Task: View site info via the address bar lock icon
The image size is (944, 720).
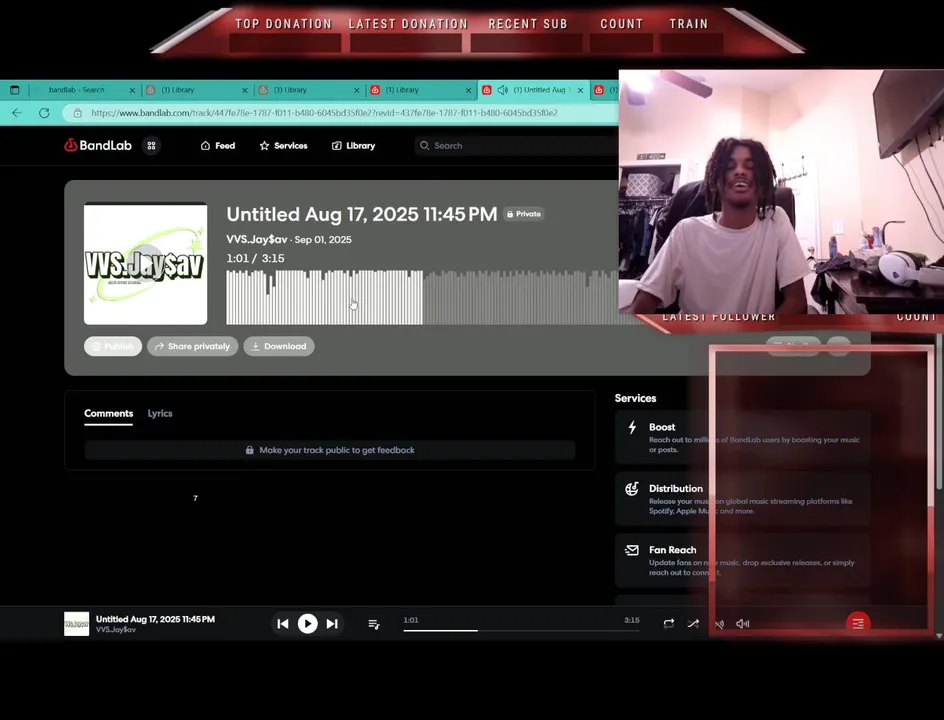Action: pyautogui.click(x=77, y=113)
